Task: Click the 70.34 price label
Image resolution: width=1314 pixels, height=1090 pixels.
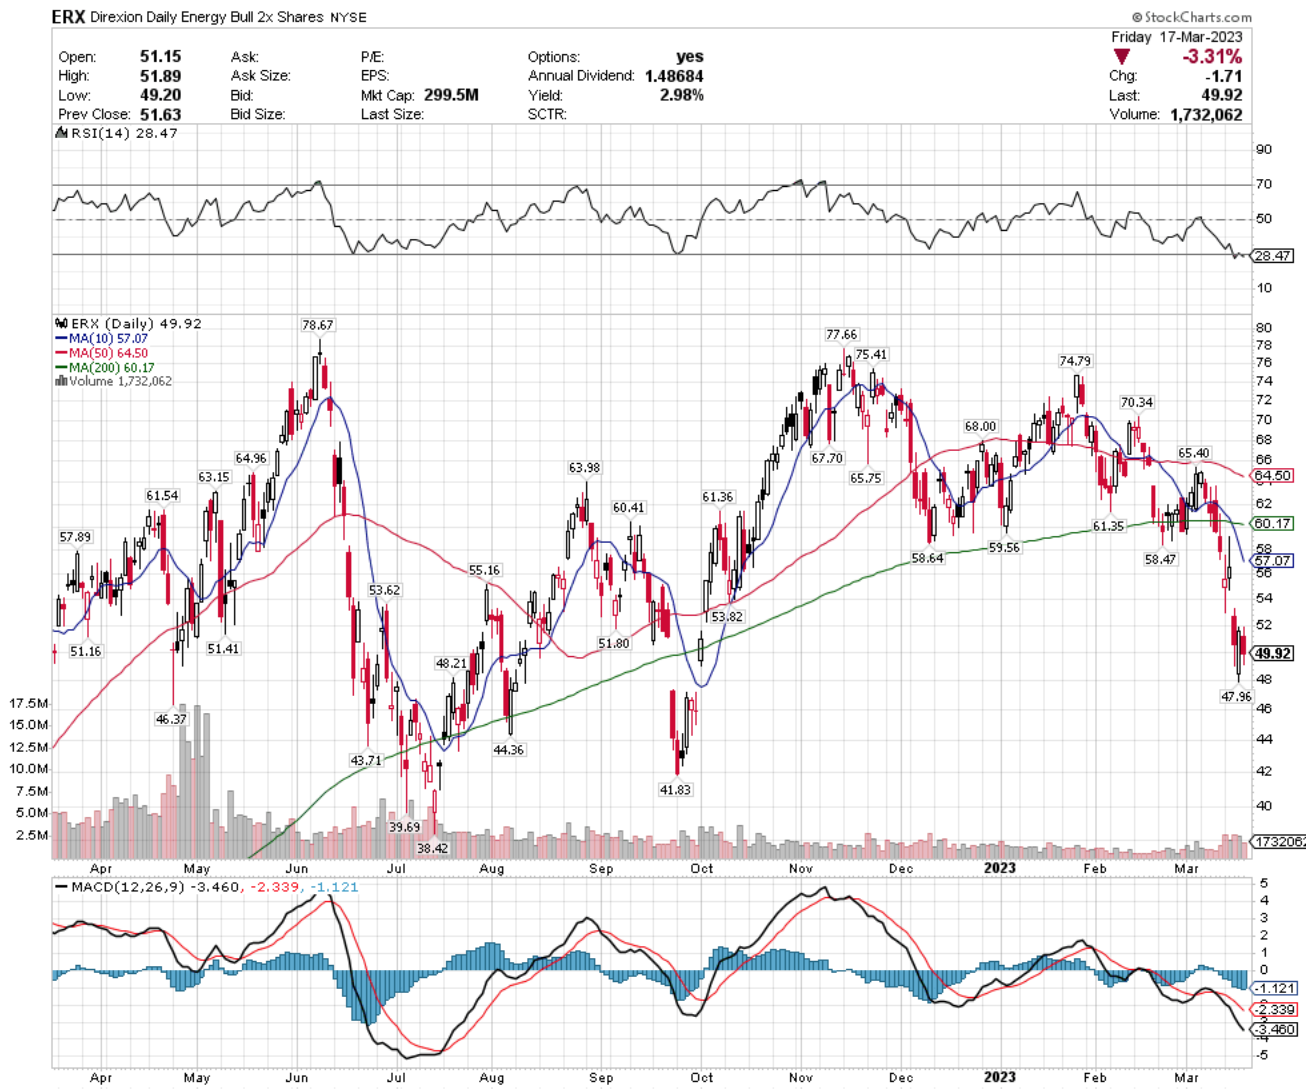Action: tap(1137, 402)
